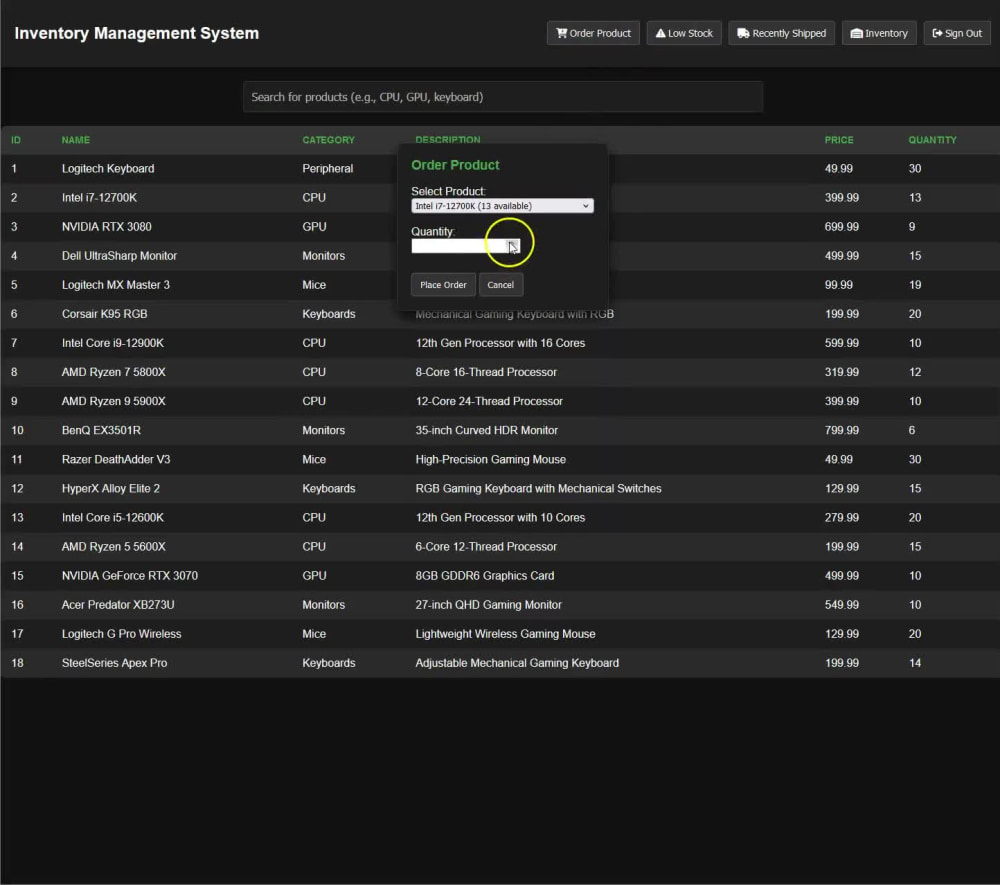Screen dimensions: 1000x885
Task: Click the 12-Core 24-Thread Processor description
Action: 489,401
